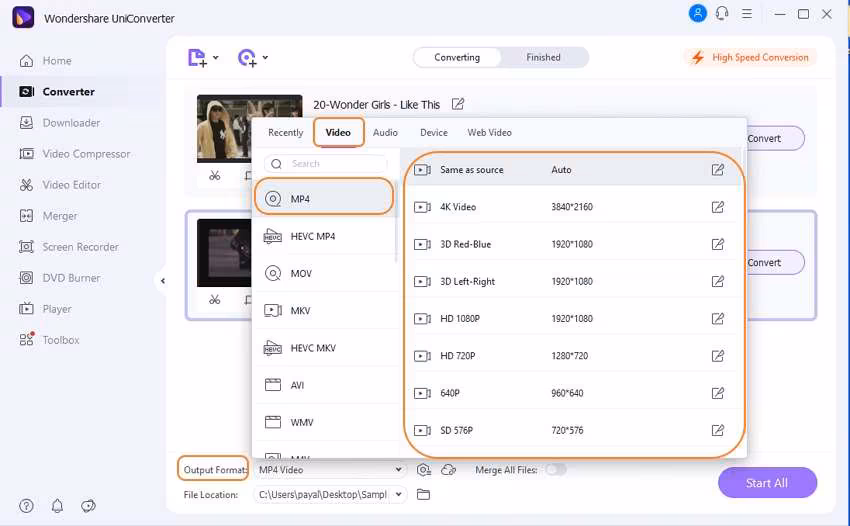Choose MP4 format from list
The height and width of the screenshot is (526, 850).
[x=324, y=199]
